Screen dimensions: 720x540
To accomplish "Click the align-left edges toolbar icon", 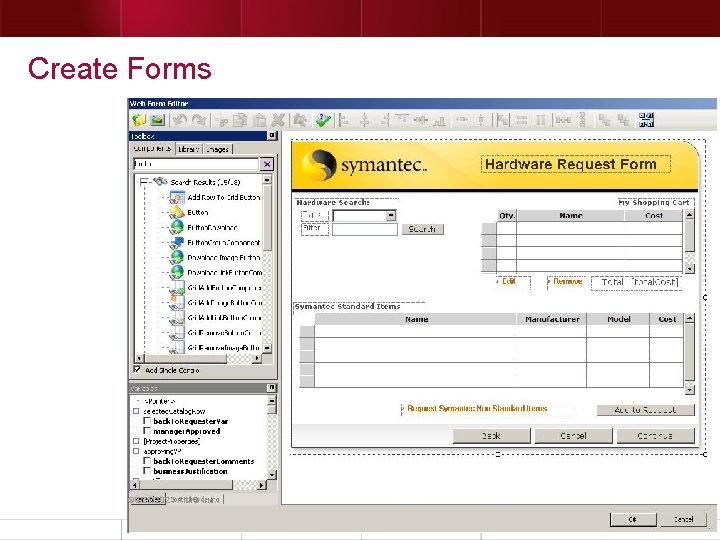I will (x=343, y=120).
